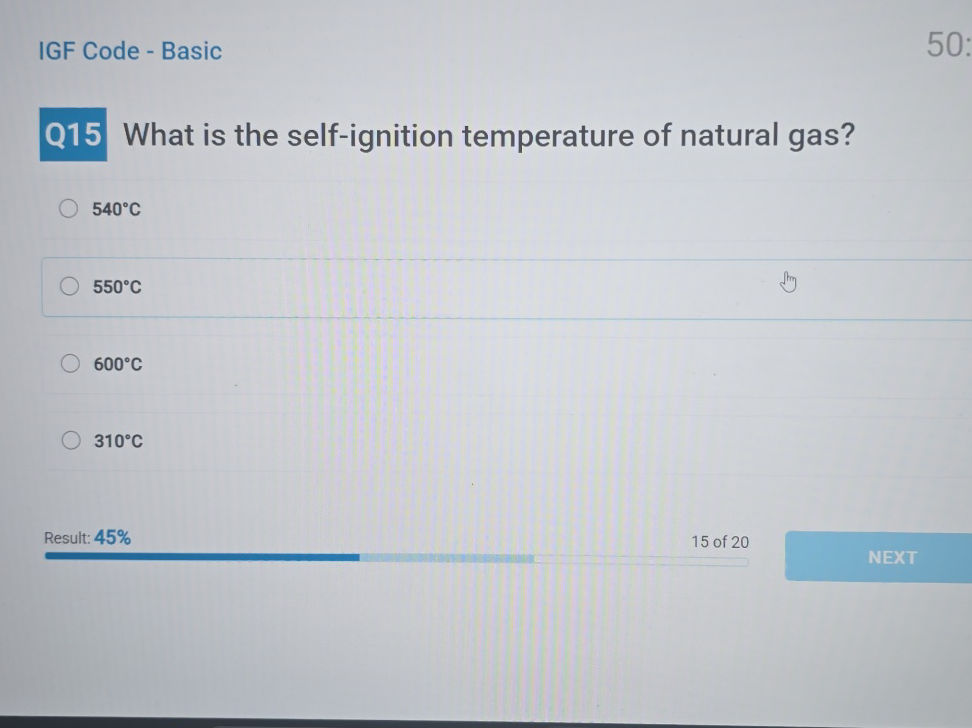
Task: Click the quiz progress bar
Action: pos(396,557)
